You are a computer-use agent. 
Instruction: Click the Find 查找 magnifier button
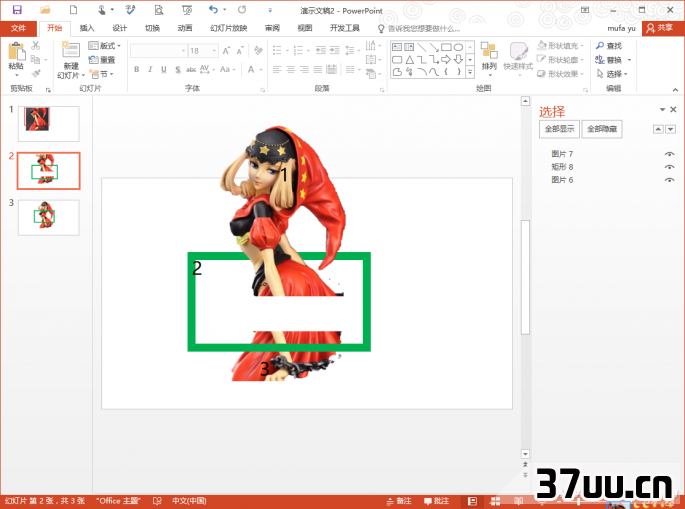(x=609, y=45)
